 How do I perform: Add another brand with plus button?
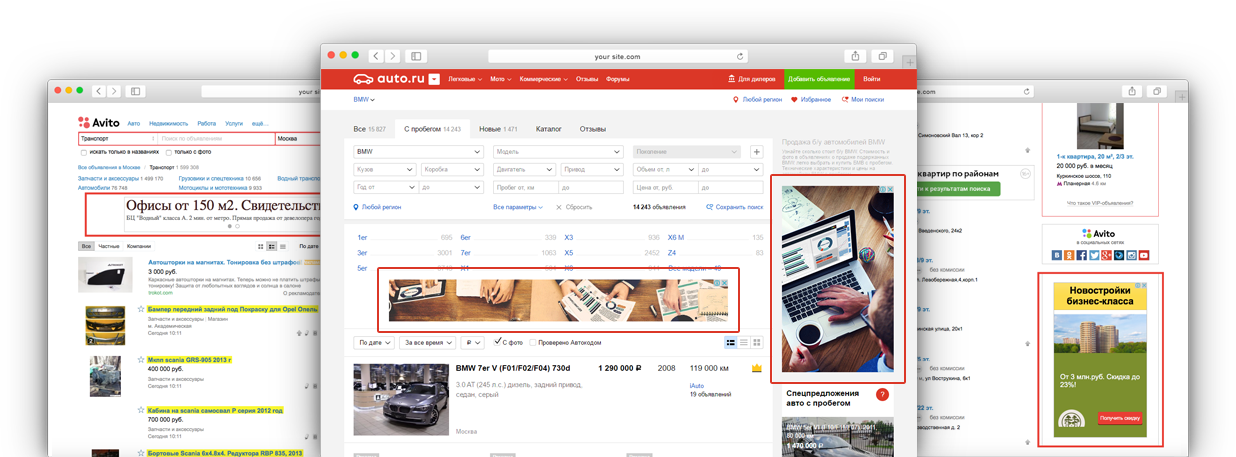(x=756, y=152)
